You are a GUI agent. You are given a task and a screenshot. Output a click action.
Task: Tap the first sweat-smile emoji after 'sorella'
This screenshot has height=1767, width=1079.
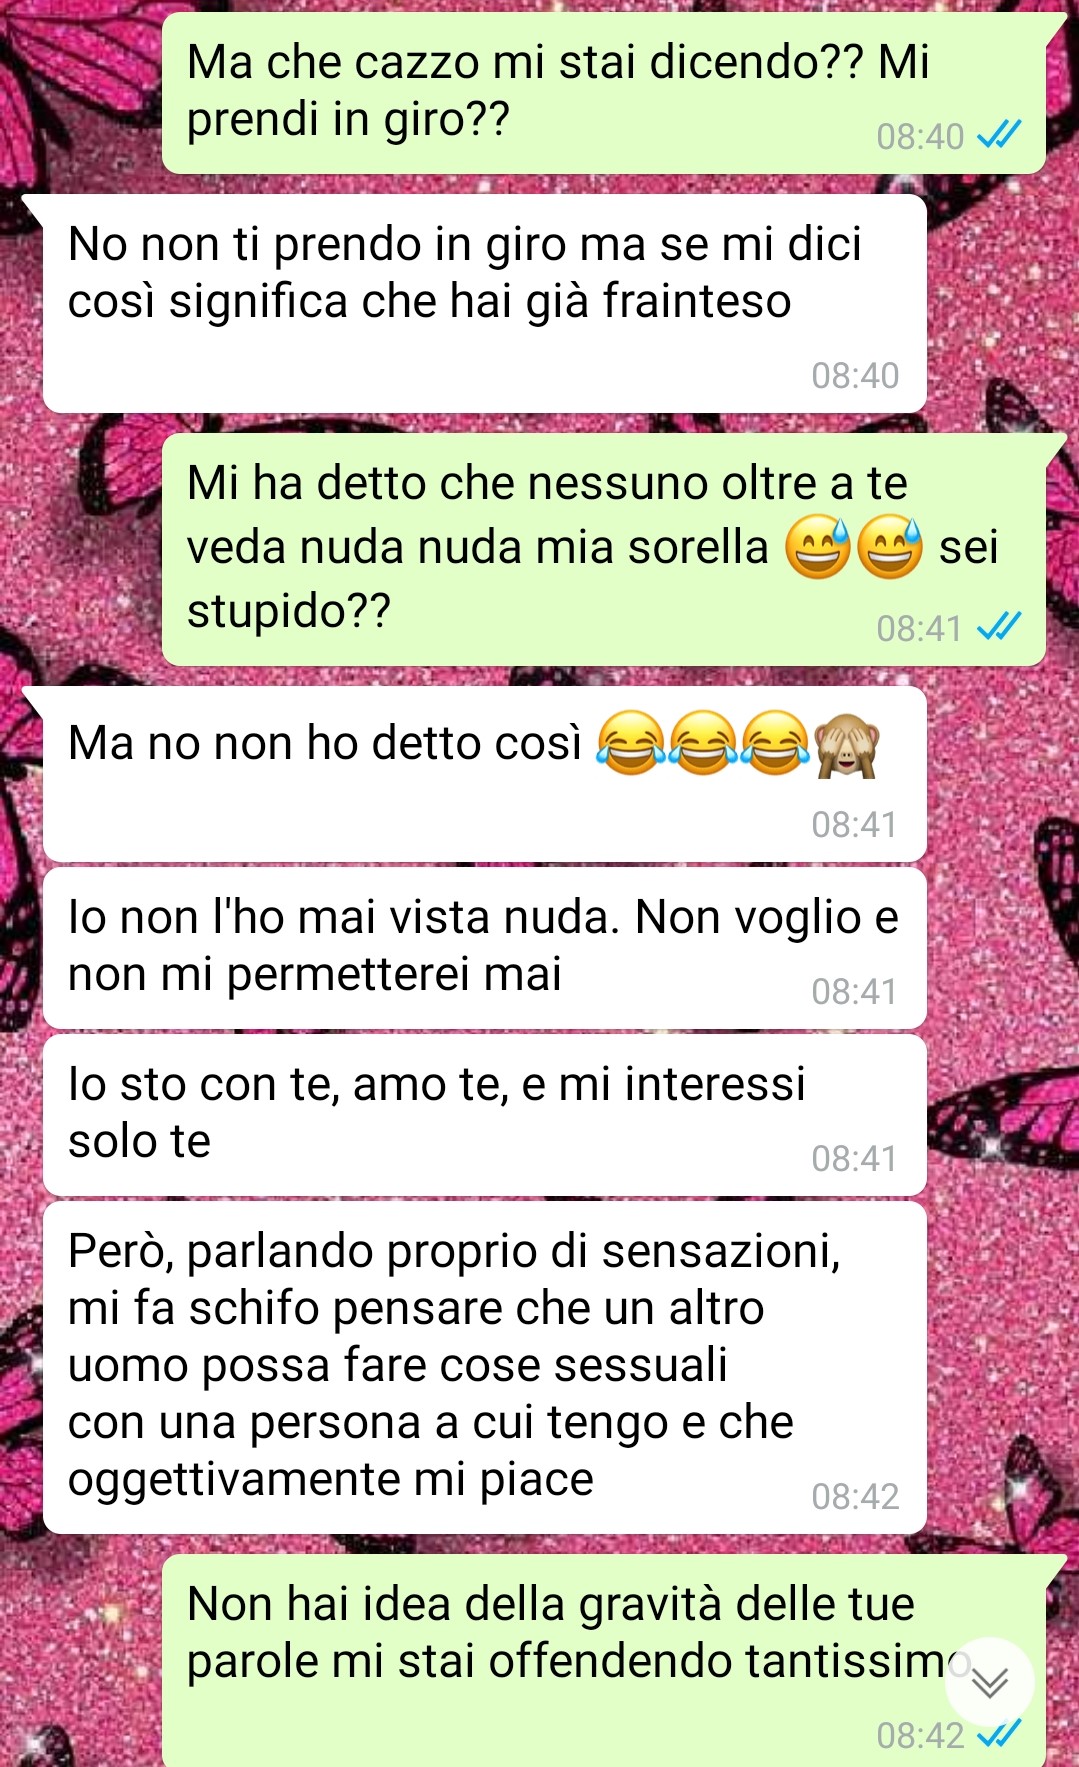pyautogui.click(x=818, y=548)
